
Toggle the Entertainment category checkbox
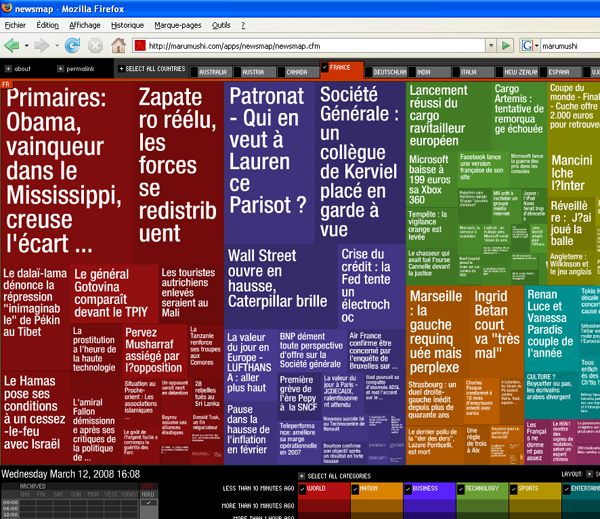[x=566, y=489]
